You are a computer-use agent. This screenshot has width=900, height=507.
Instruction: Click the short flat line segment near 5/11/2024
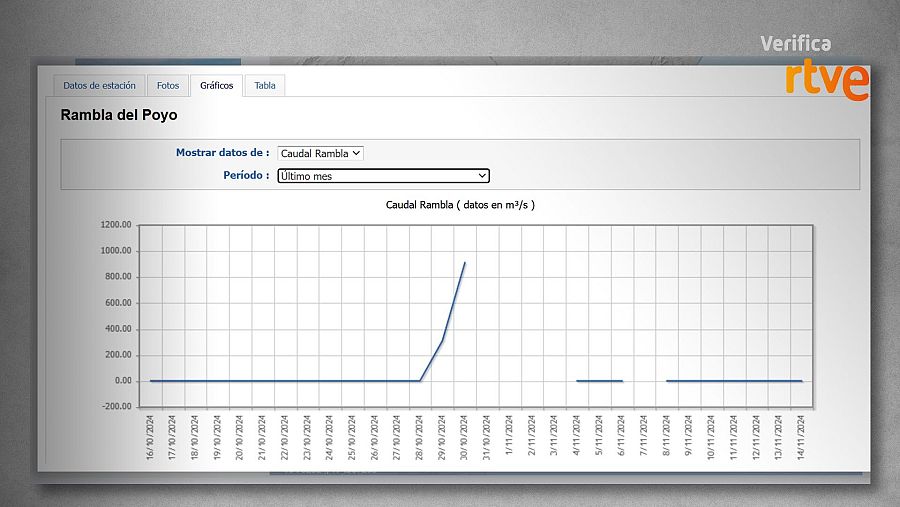pyautogui.click(x=600, y=381)
